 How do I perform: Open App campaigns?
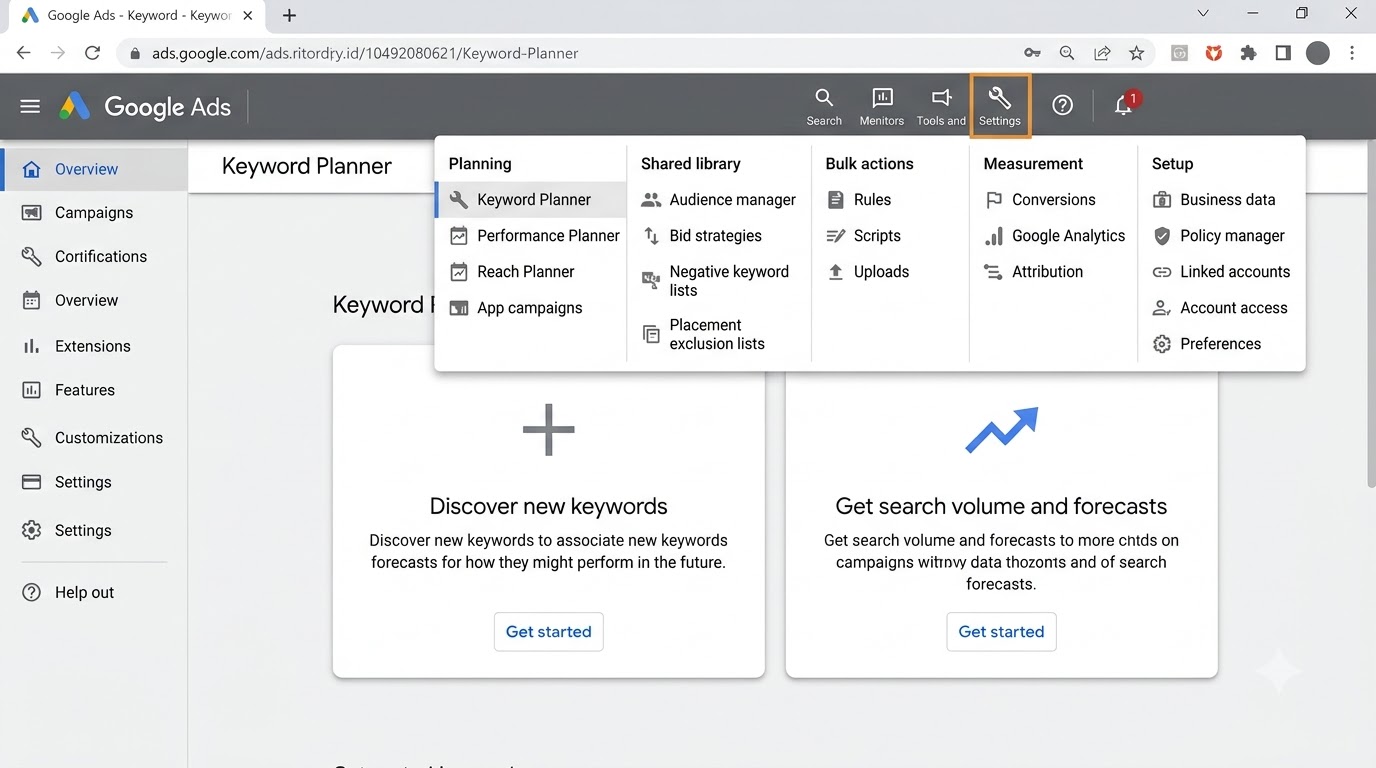coord(516,308)
